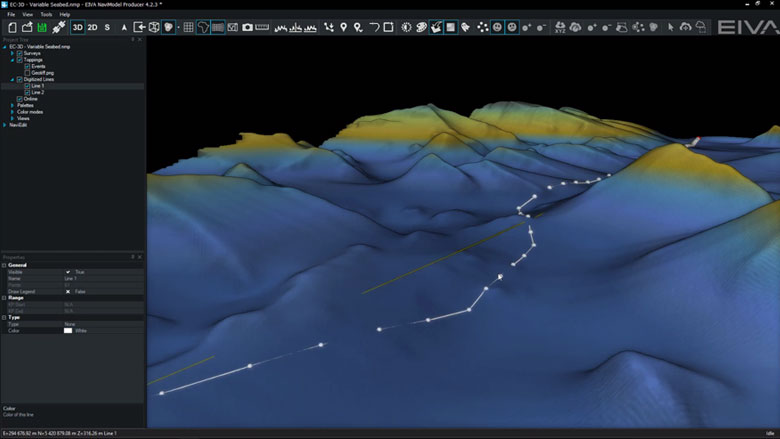This screenshot has width=780, height=439.
Task: Click the color palette icon
Action: pos(420,27)
